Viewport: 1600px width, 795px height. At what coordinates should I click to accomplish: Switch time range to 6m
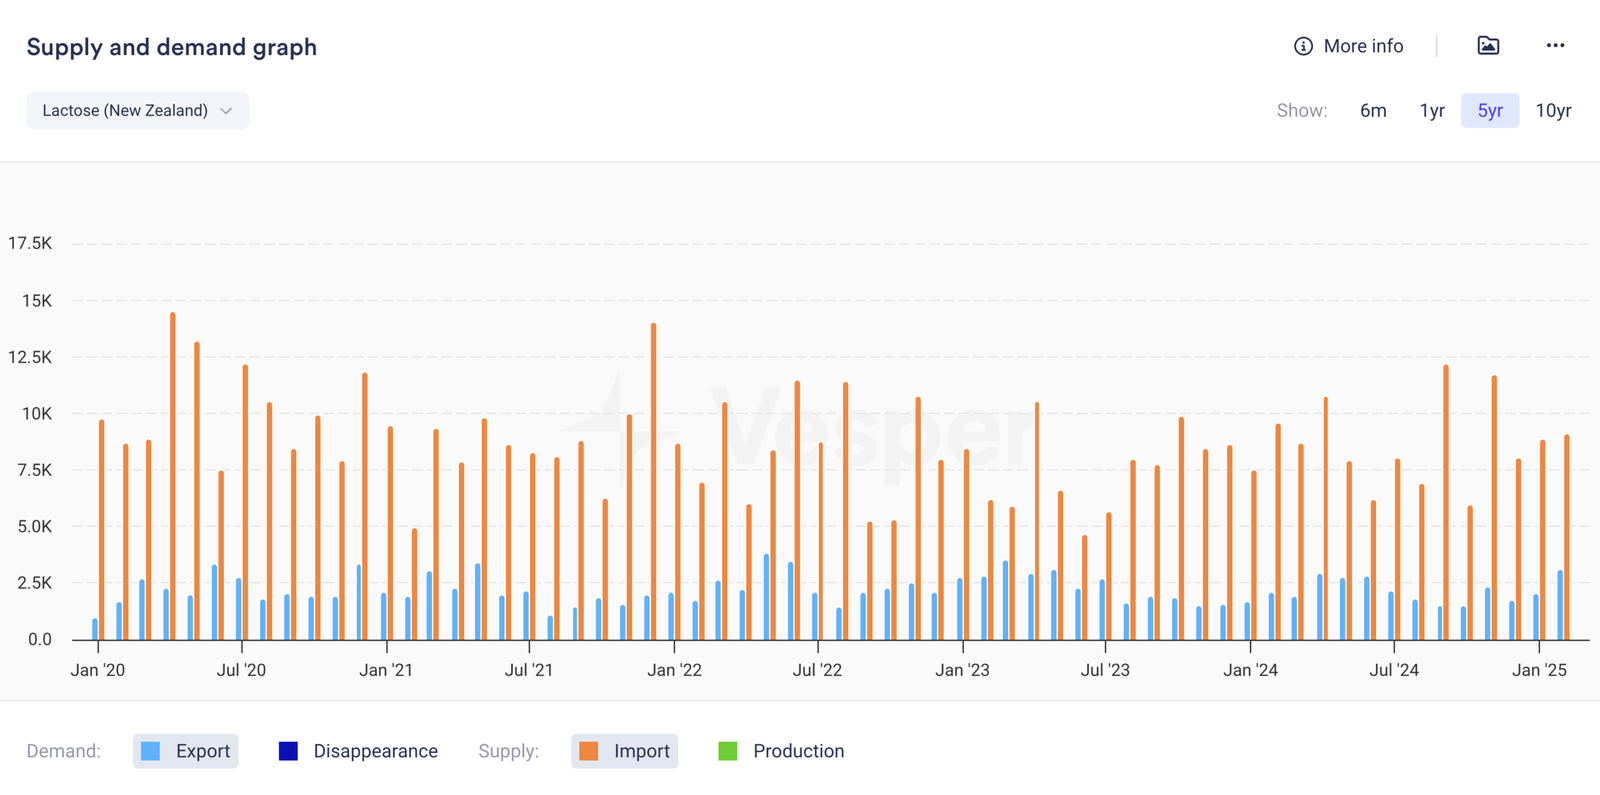pos(1373,111)
